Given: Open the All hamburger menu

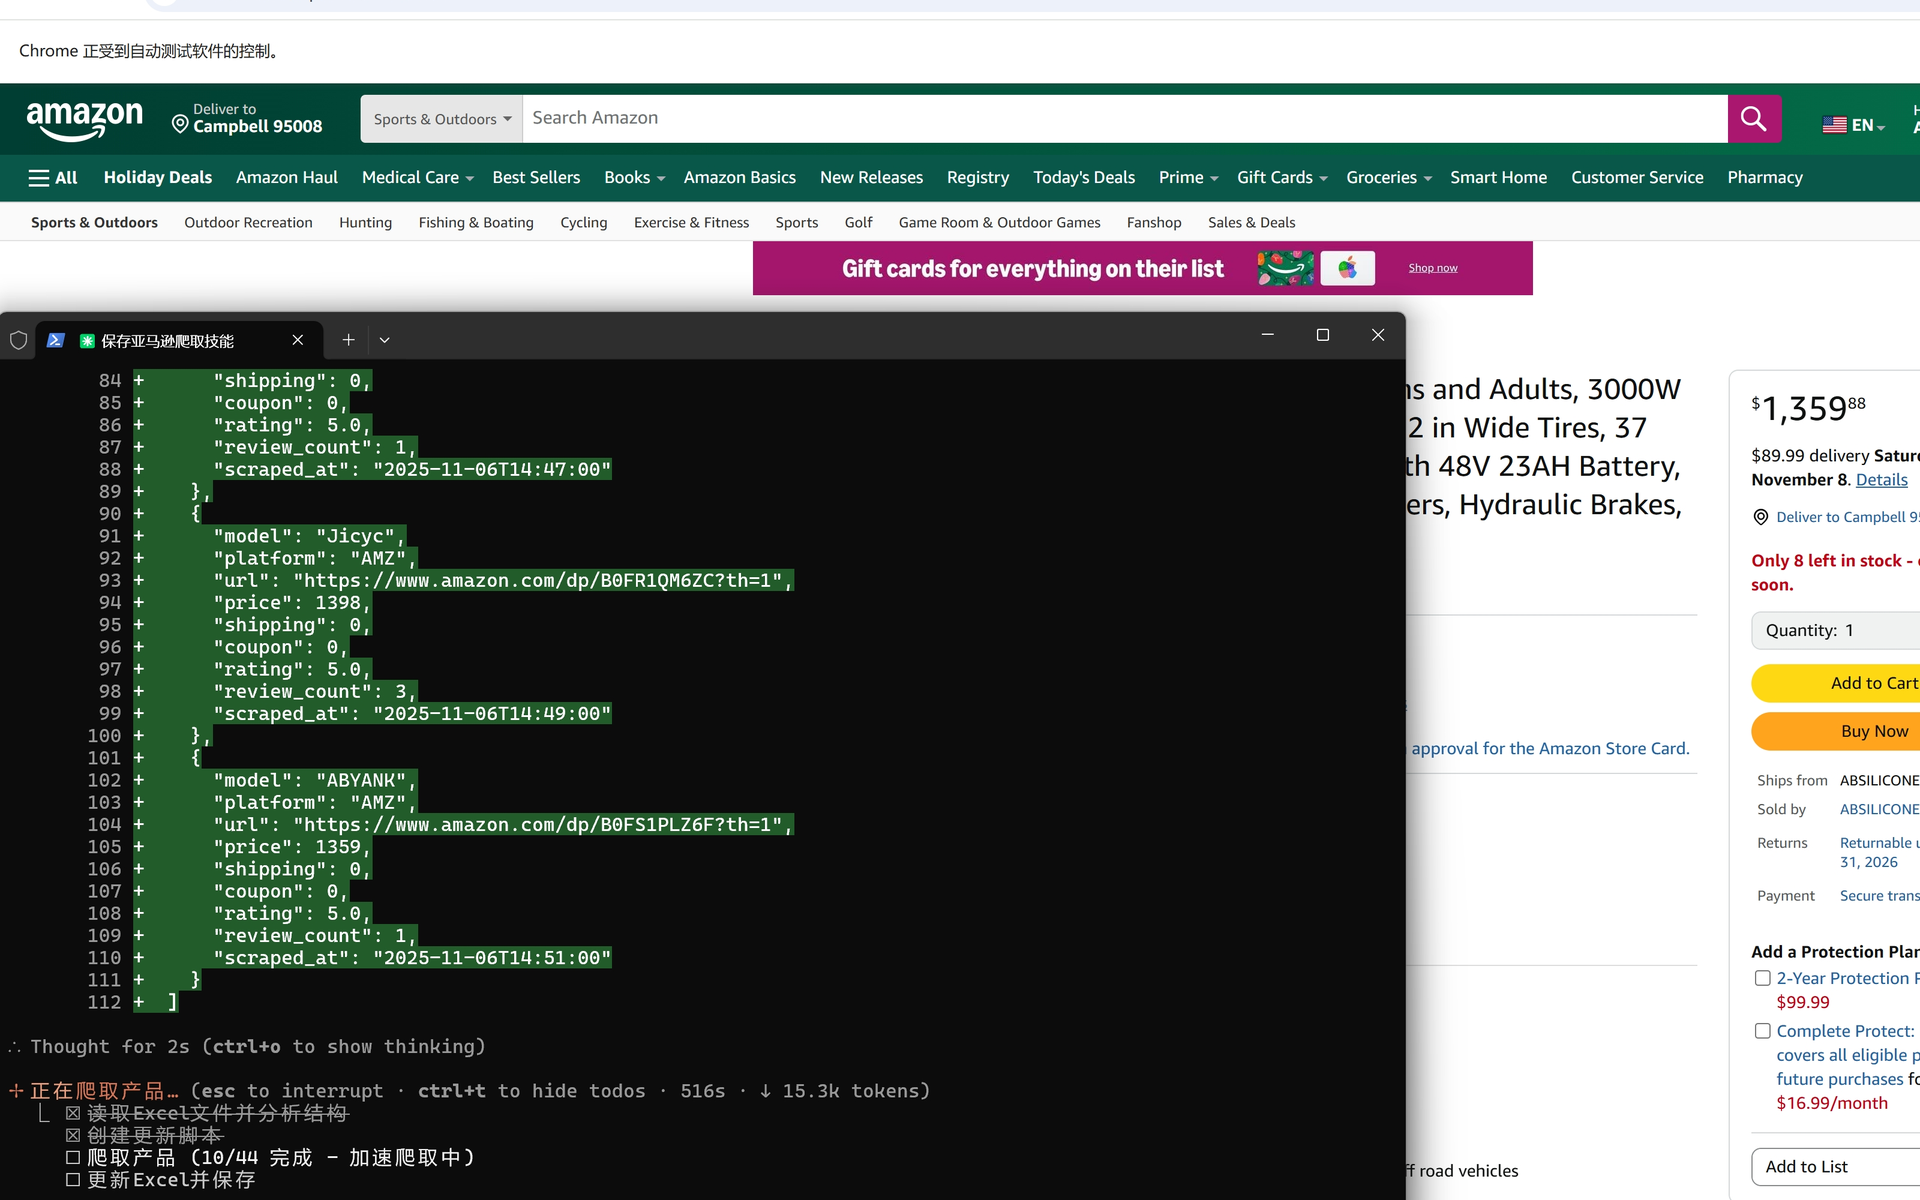Looking at the screenshot, I should pos(53,178).
